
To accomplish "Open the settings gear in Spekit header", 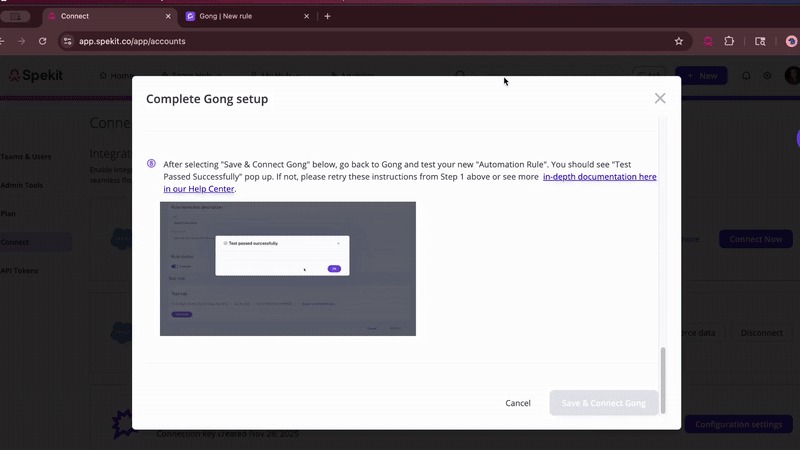I will [x=768, y=76].
